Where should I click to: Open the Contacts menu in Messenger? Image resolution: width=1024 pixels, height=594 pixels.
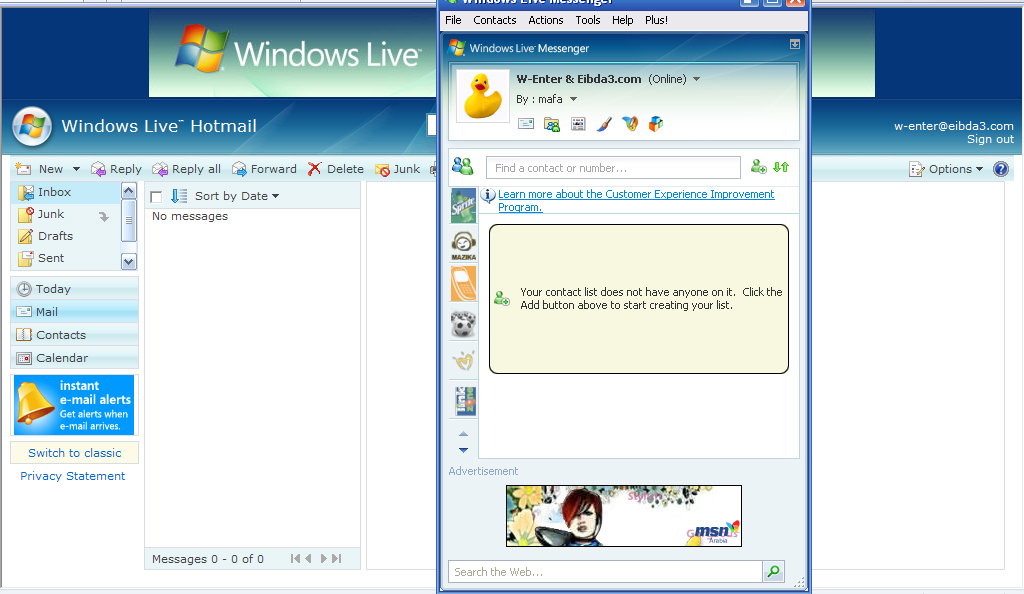(494, 20)
